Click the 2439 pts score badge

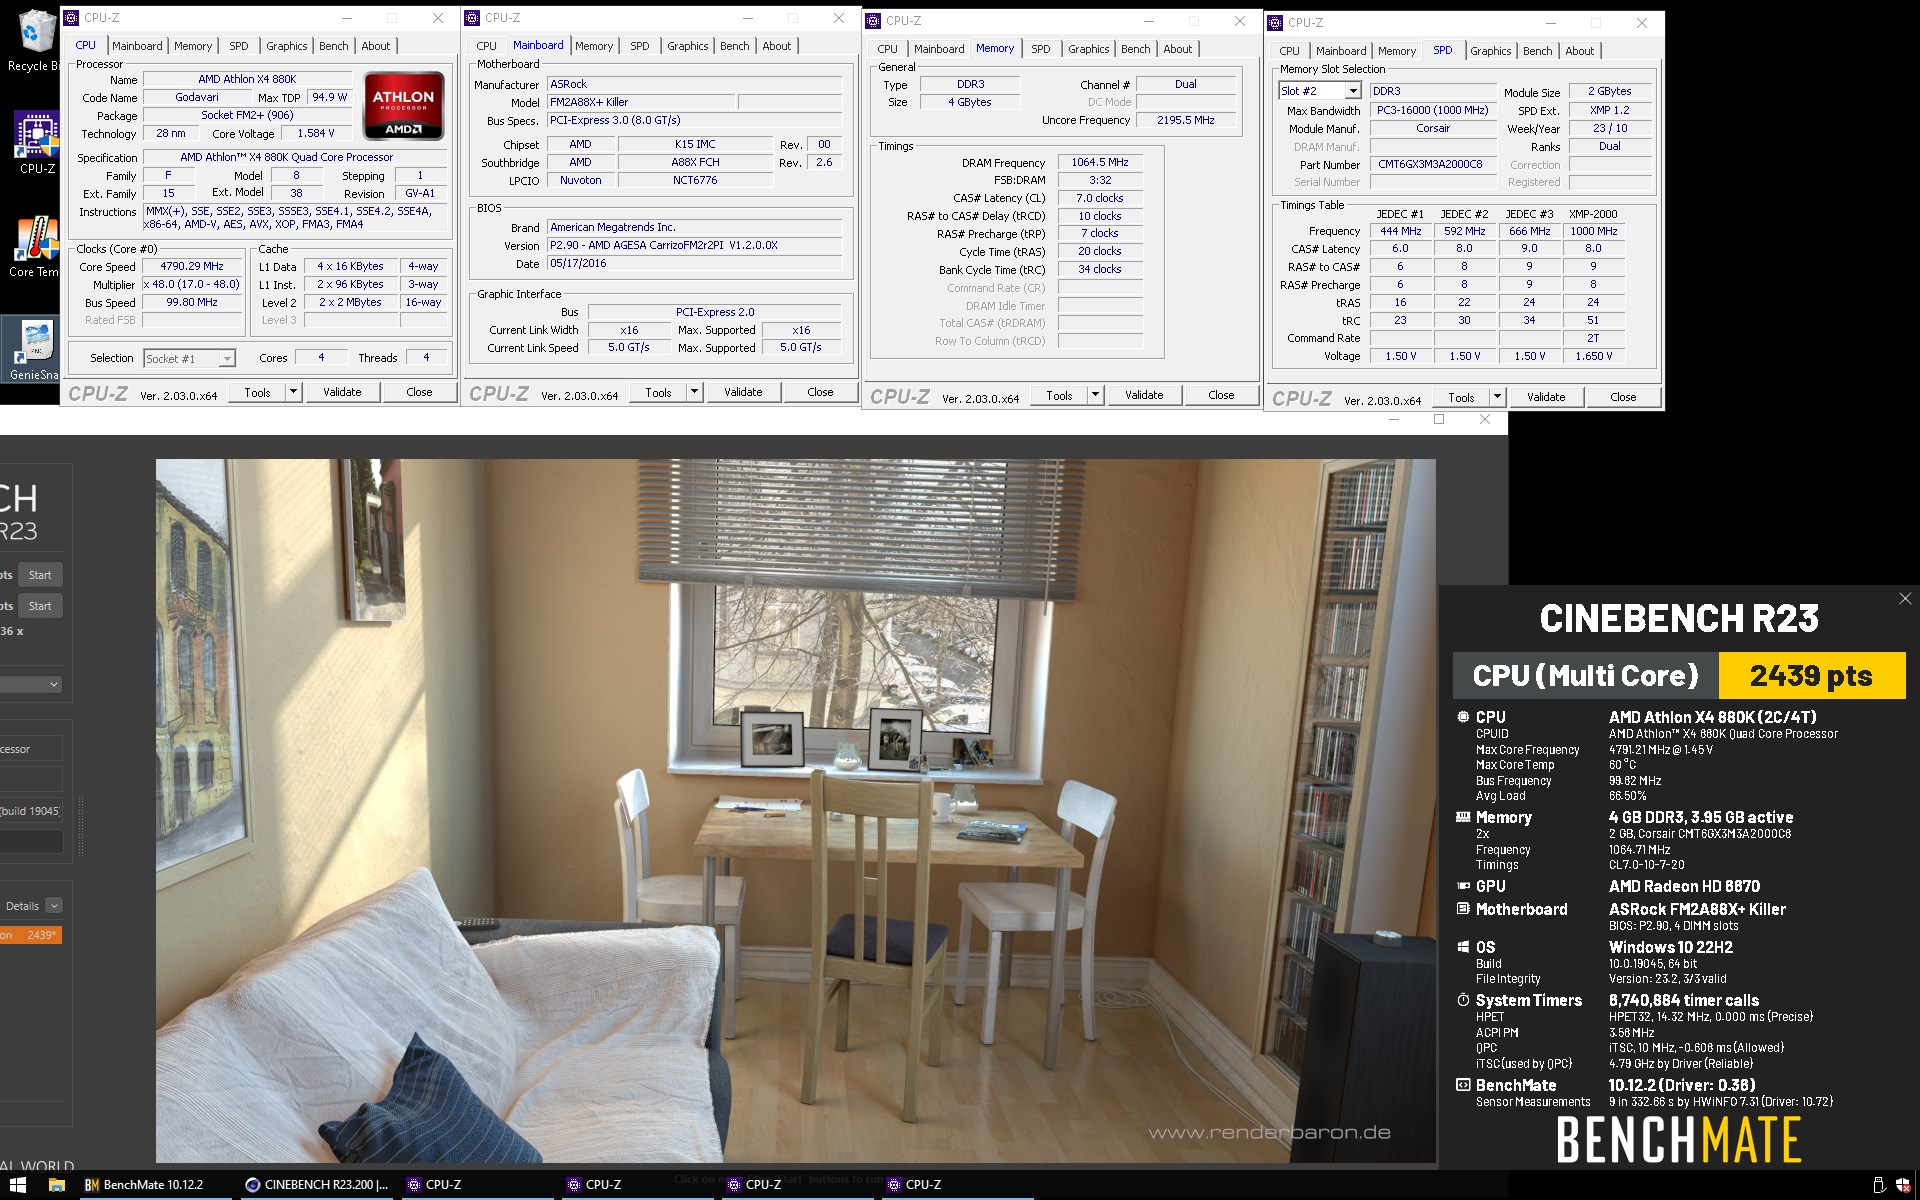(x=1811, y=676)
